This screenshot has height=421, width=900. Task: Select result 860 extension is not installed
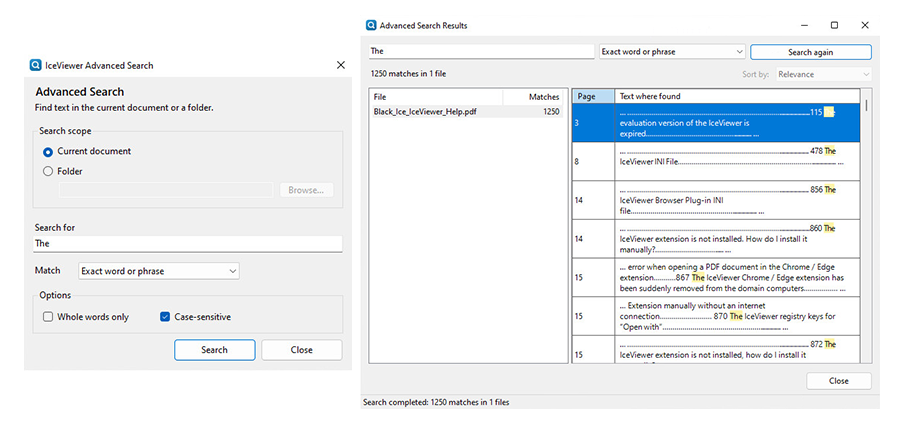716,238
